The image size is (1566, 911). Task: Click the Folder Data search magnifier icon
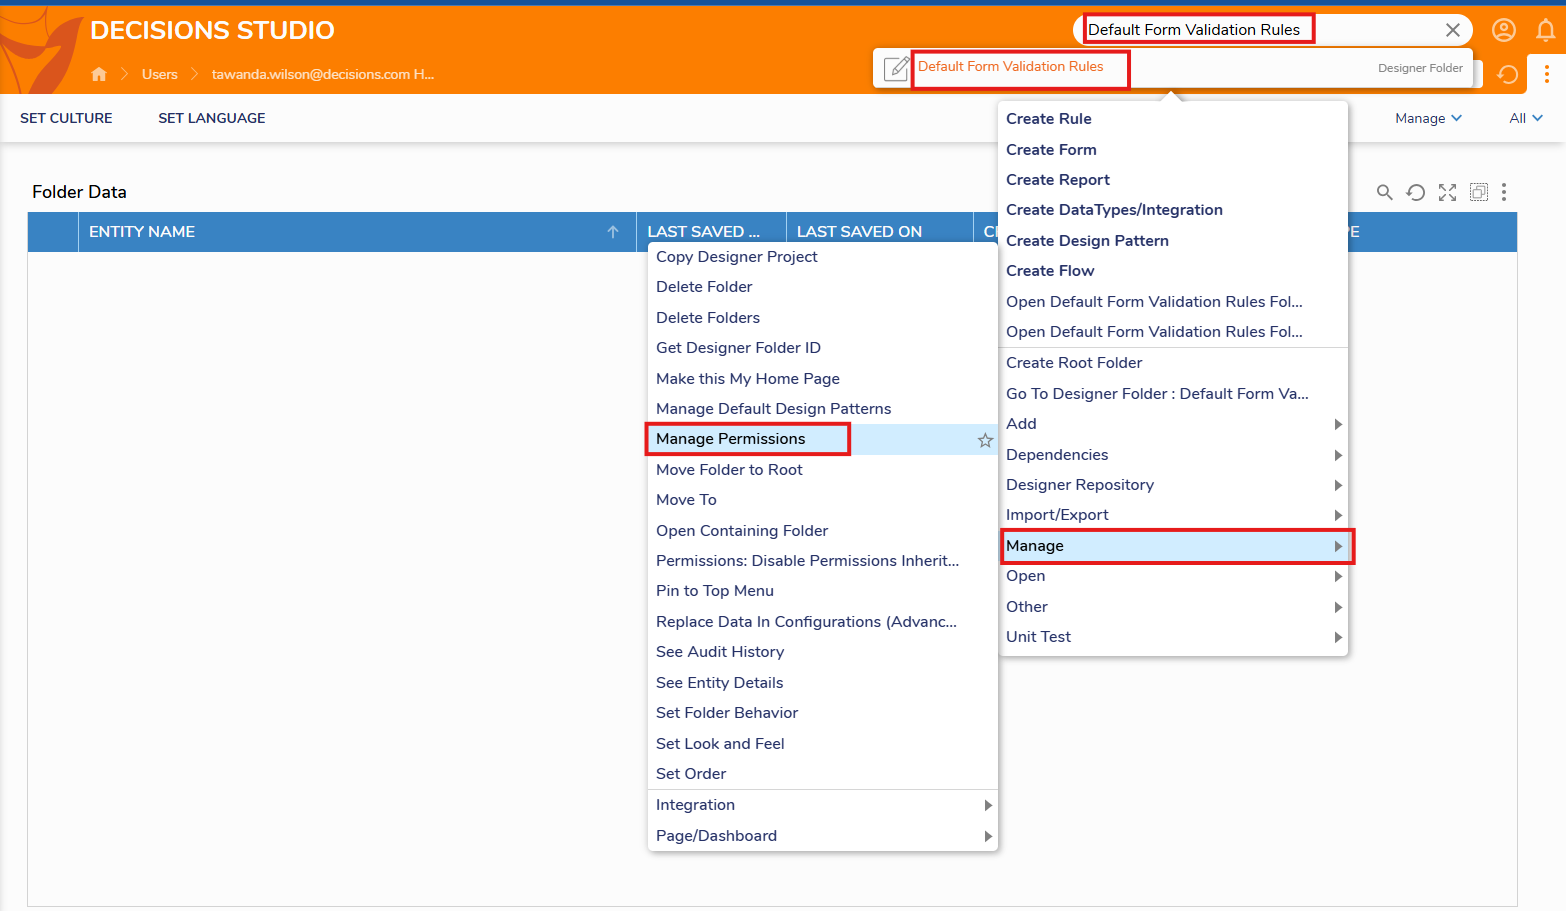pos(1384,192)
